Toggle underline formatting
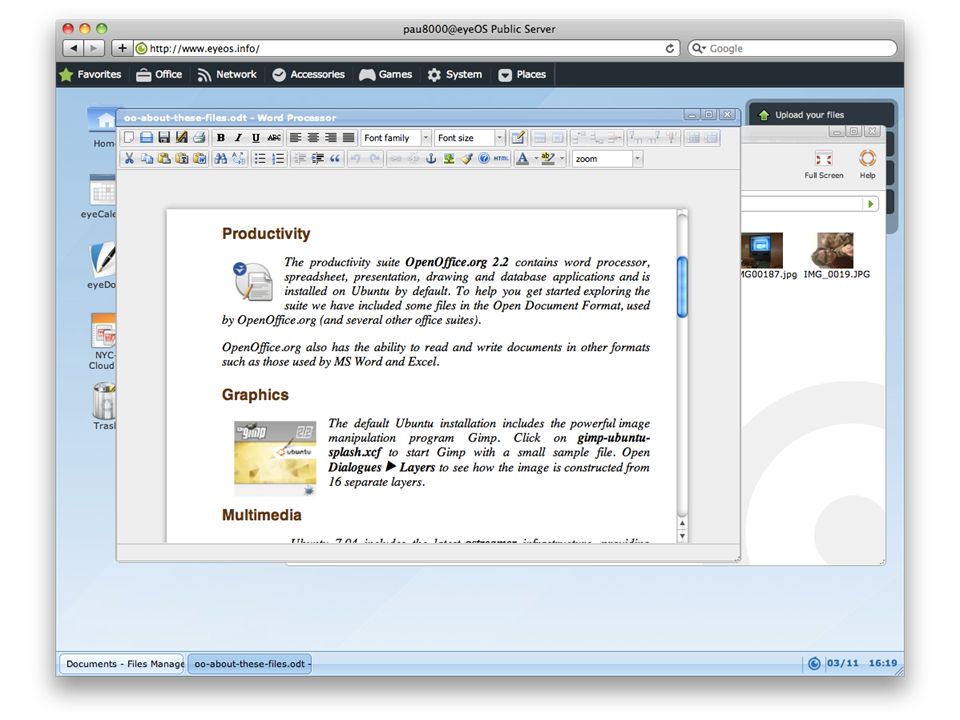 (x=256, y=138)
